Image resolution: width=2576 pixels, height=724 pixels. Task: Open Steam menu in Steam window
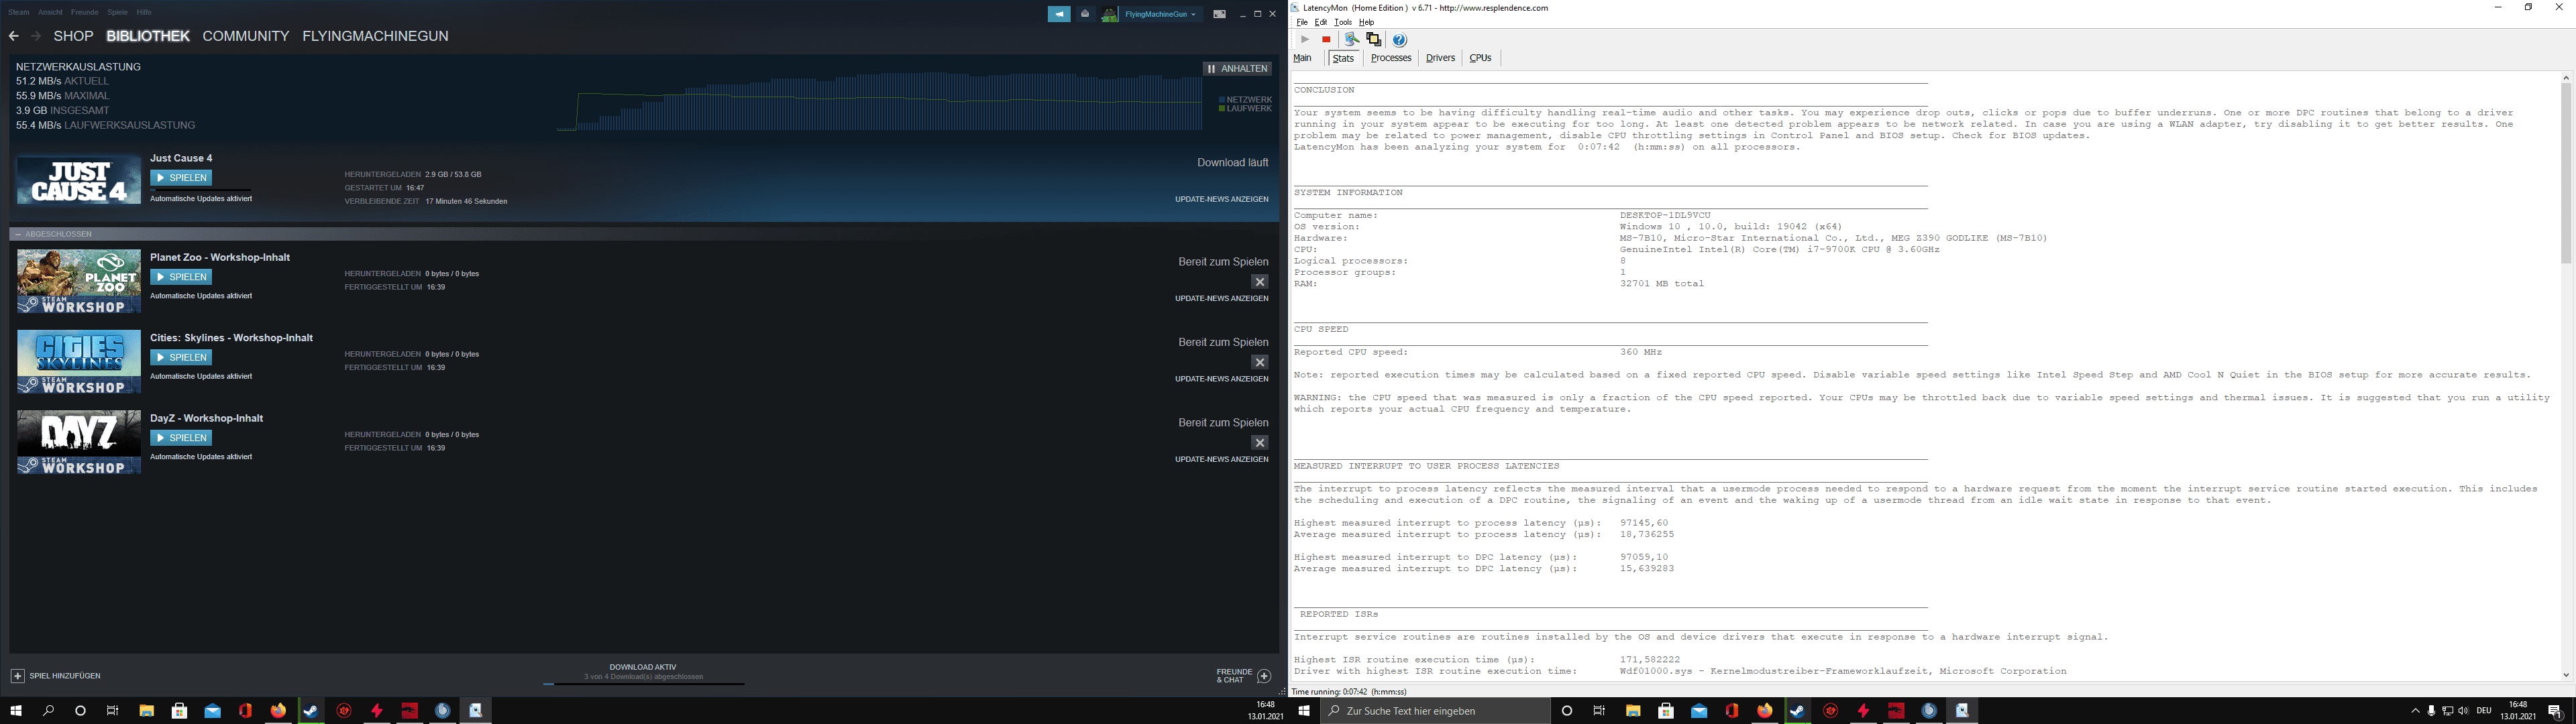tap(19, 12)
